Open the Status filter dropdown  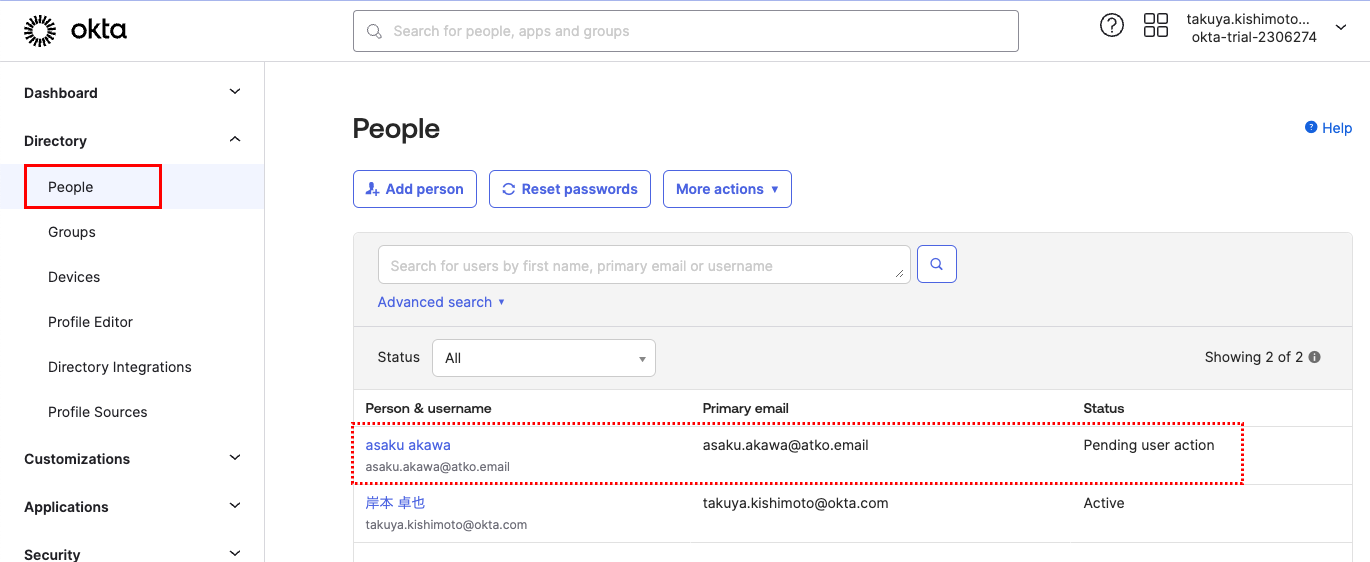(543, 358)
